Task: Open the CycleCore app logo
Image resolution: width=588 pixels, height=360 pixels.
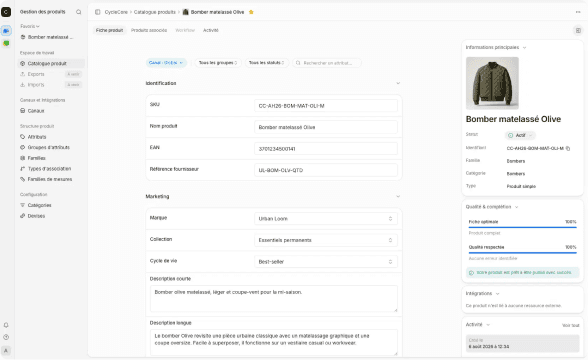Action: coord(6,12)
